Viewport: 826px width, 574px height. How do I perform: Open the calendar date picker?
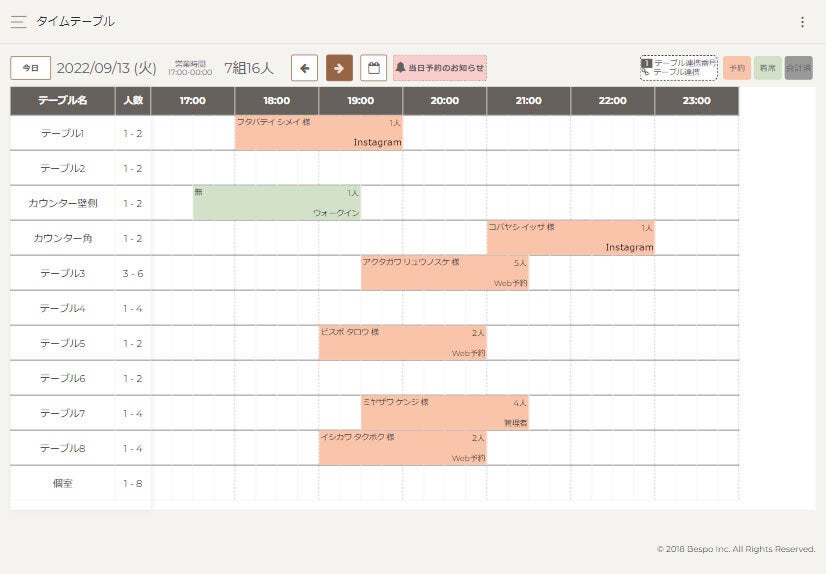(373, 68)
